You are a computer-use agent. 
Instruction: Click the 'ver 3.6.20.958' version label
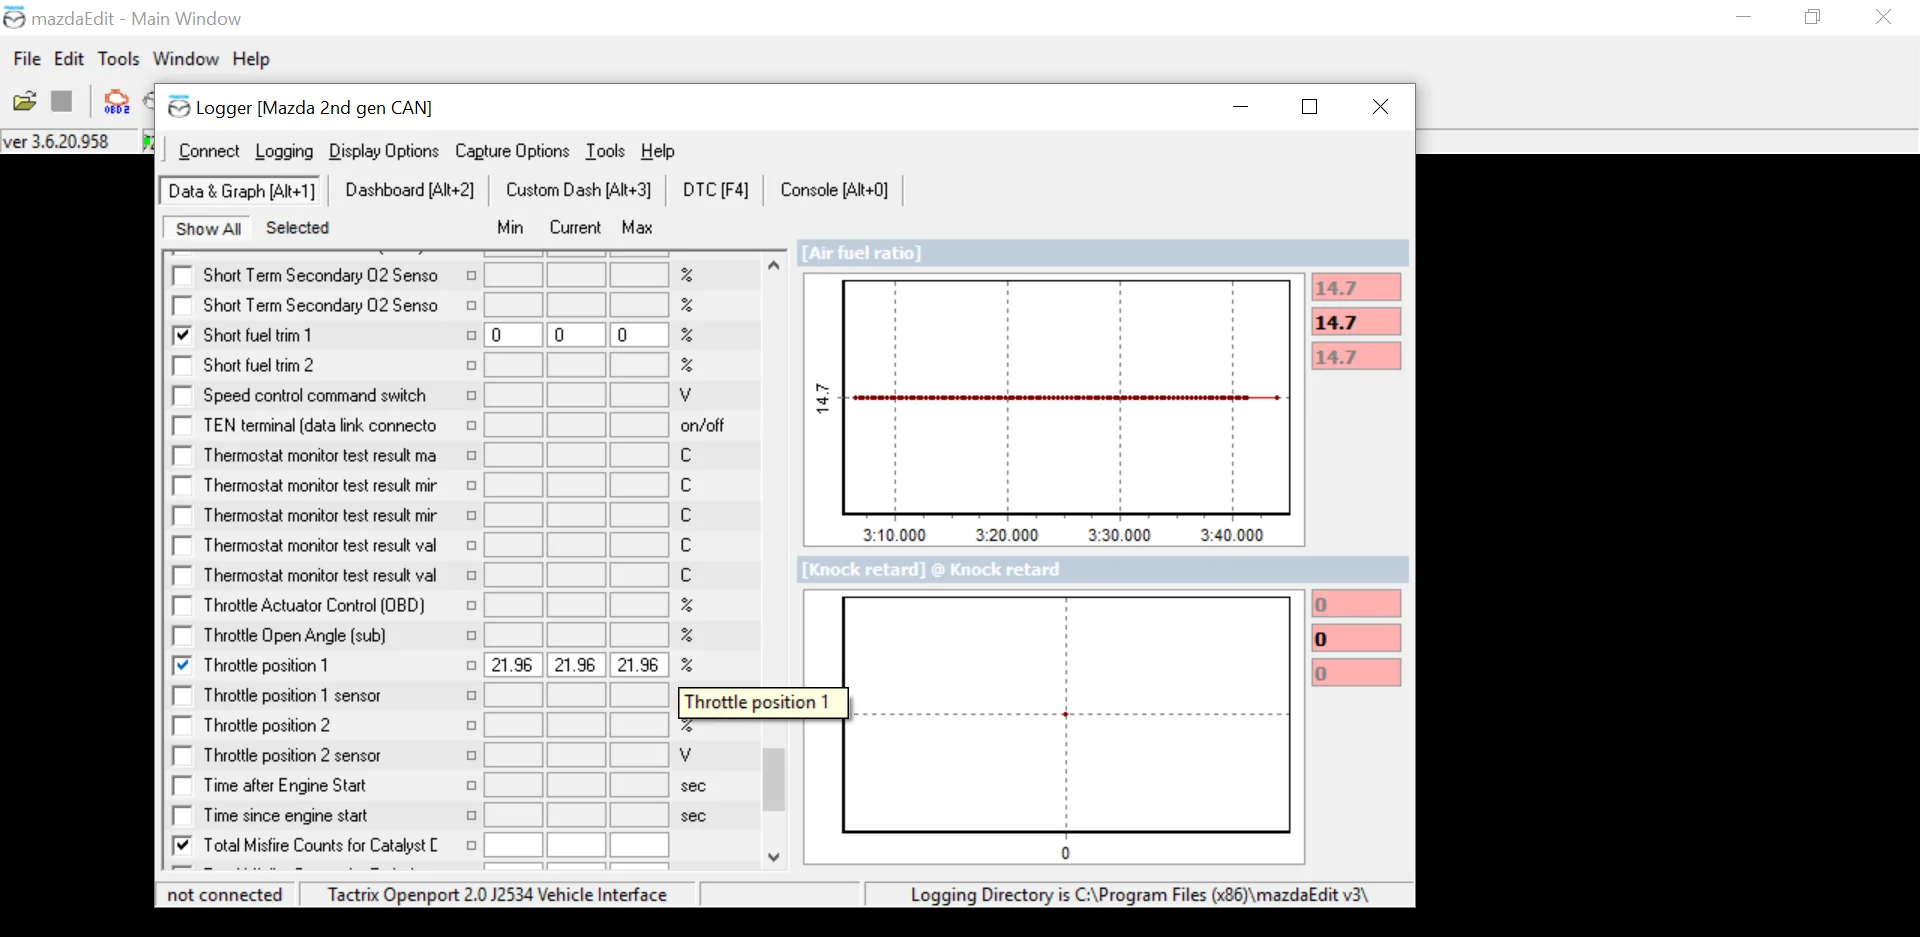56,141
